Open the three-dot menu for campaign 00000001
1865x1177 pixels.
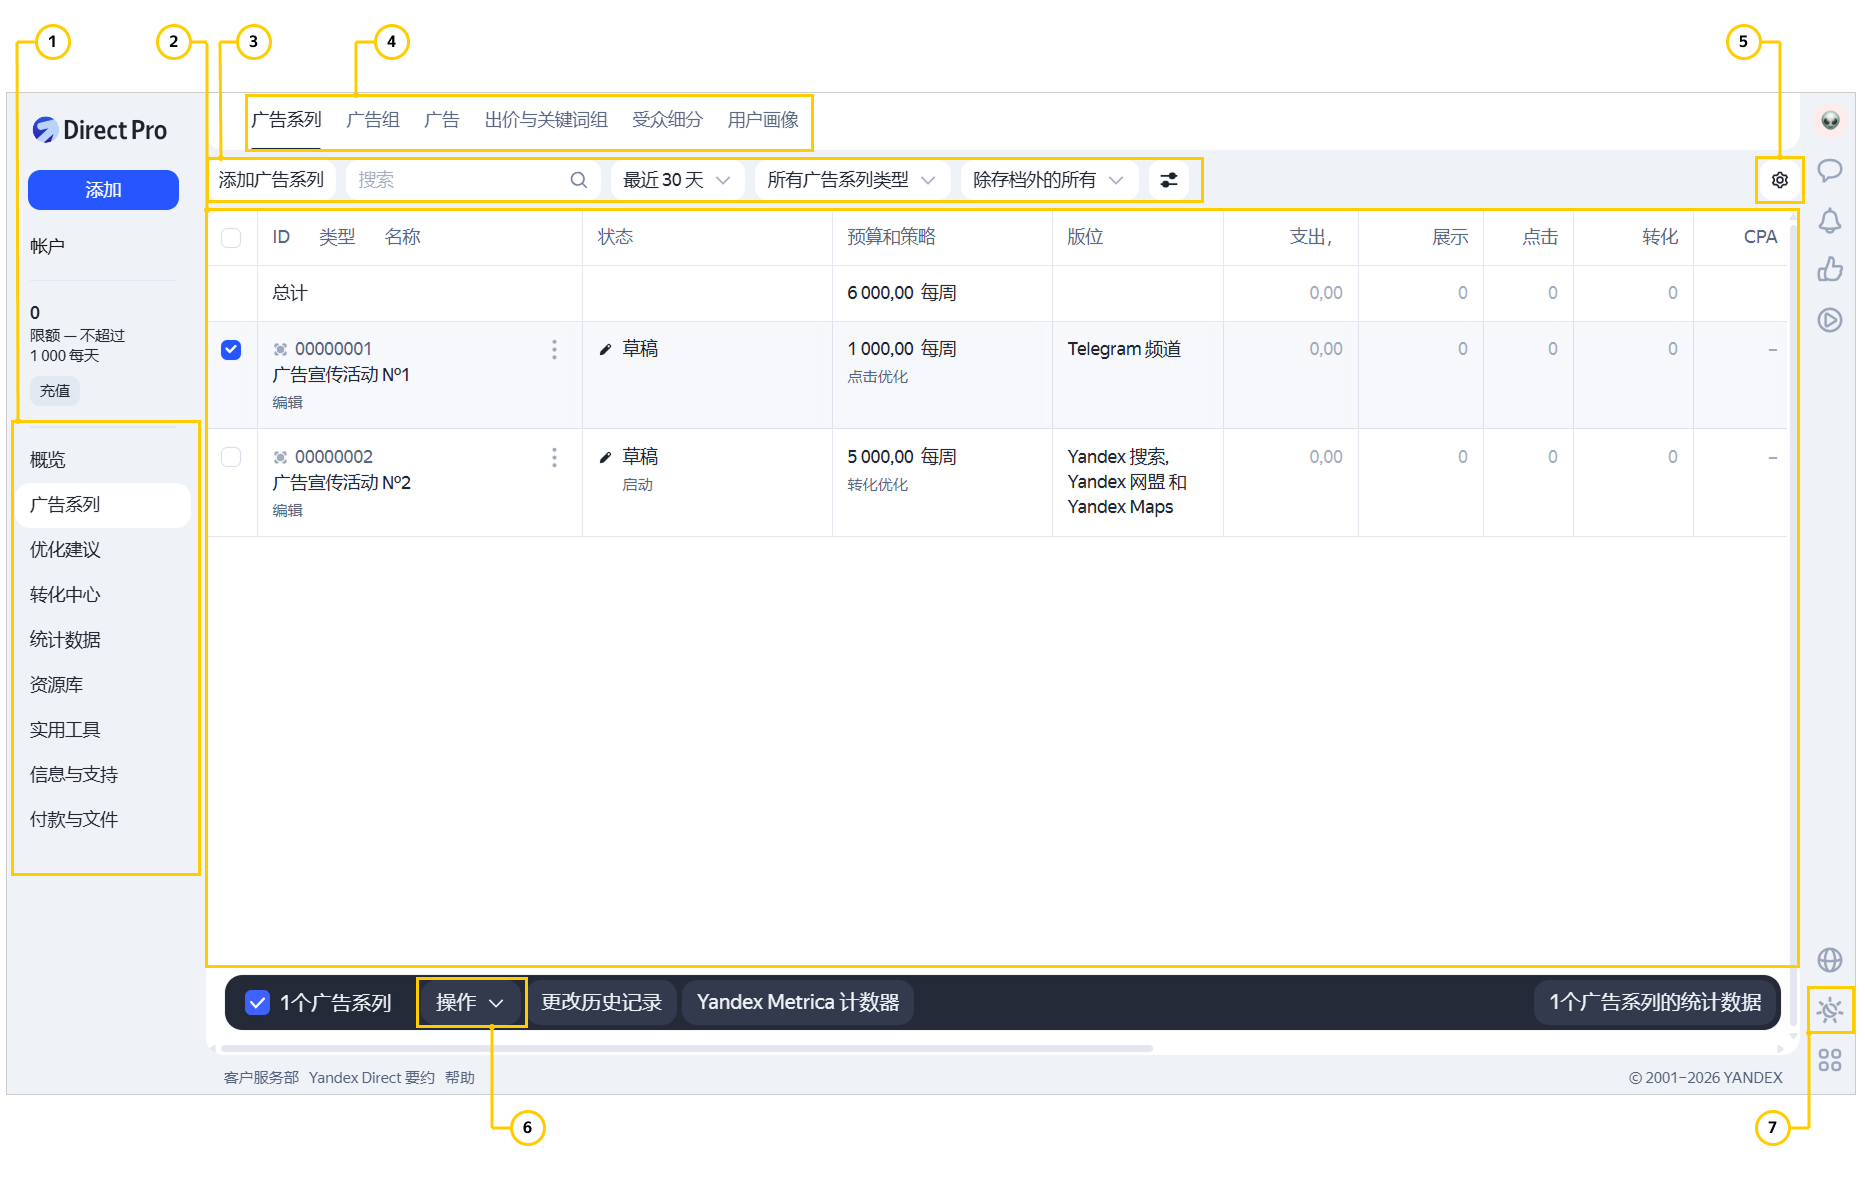pos(554,349)
